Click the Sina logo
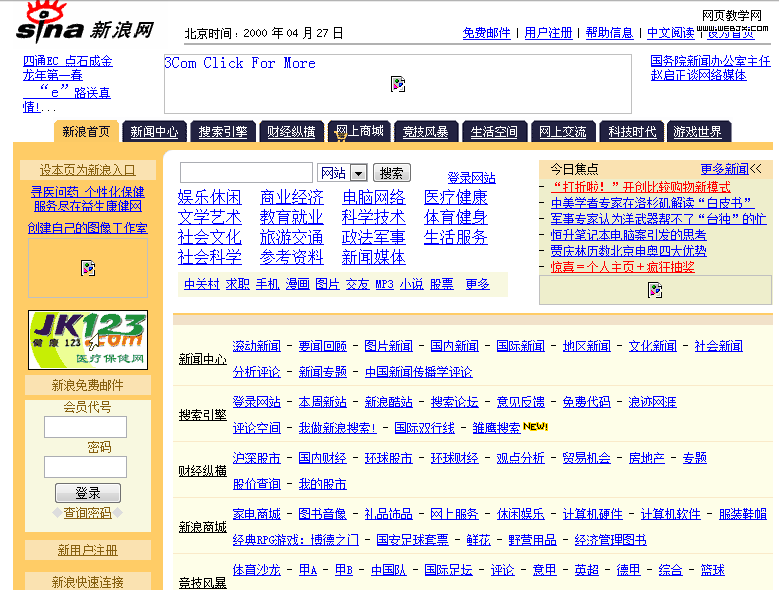The height and width of the screenshot is (590, 779). point(85,24)
